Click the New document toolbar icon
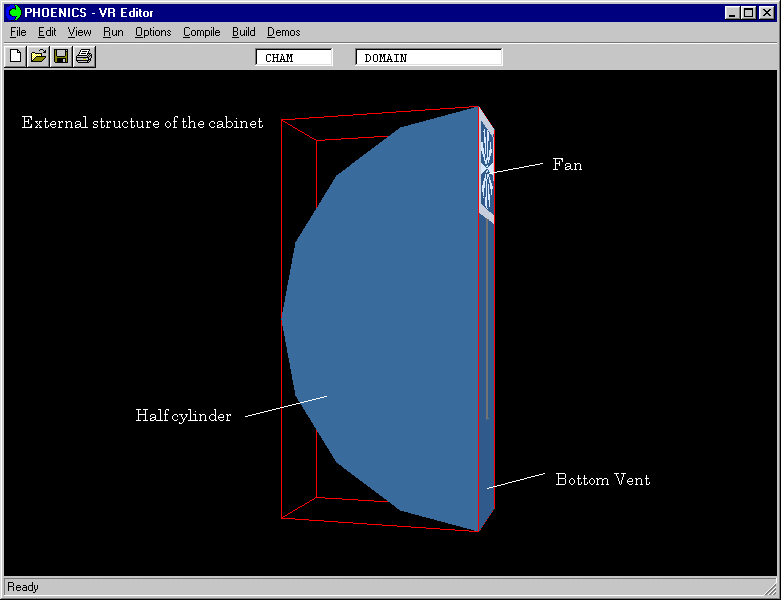Screen dimensions: 781x600 coord(16,56)
